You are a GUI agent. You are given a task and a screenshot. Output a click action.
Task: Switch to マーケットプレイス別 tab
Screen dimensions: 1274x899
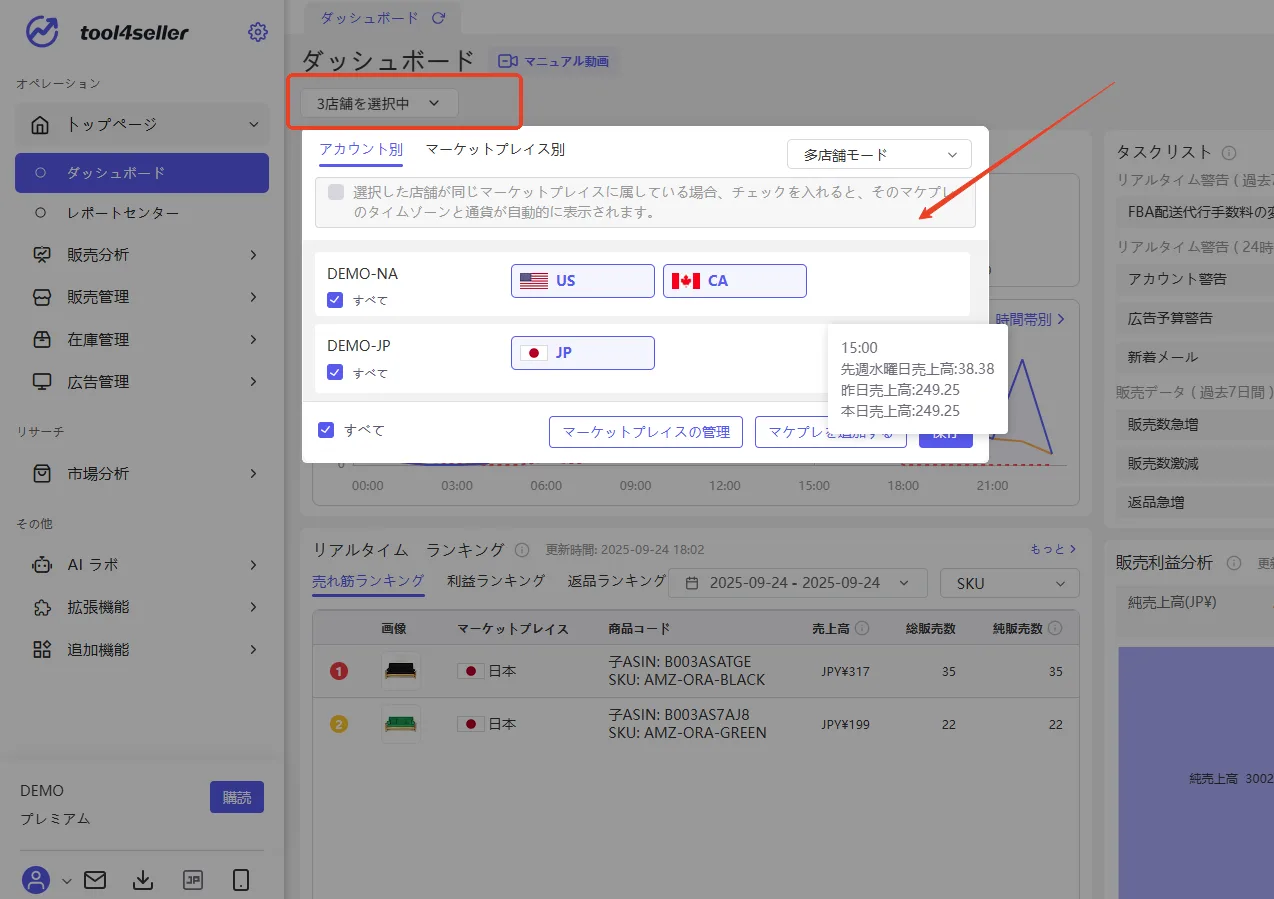click(495, 150)
